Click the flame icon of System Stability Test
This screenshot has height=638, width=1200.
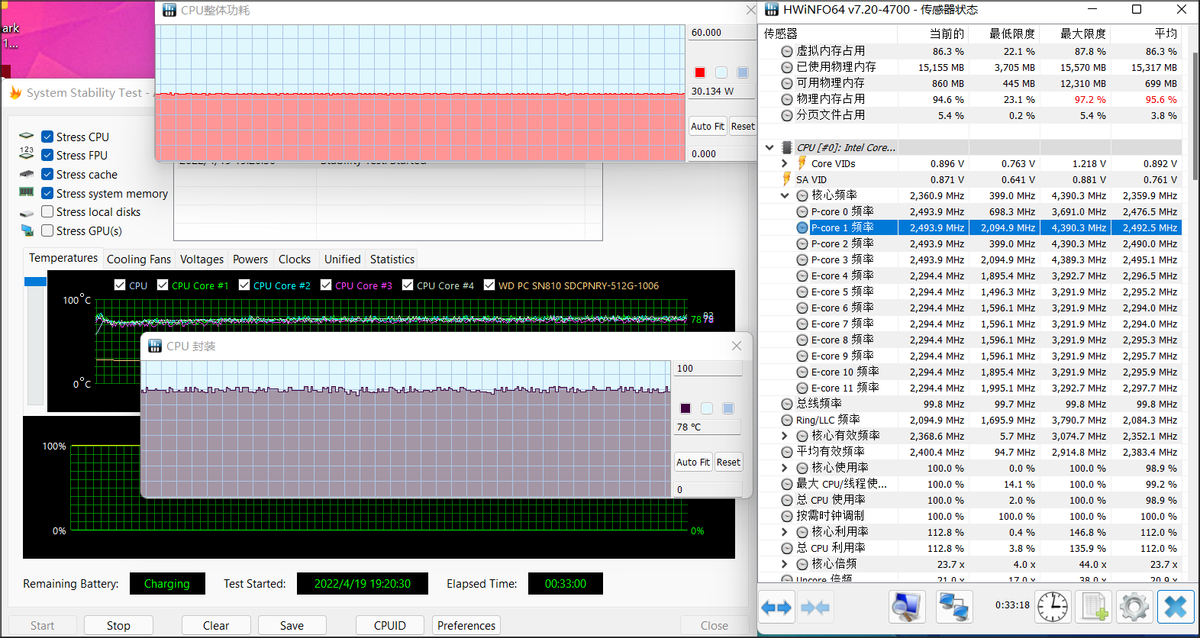click(15, 93)
